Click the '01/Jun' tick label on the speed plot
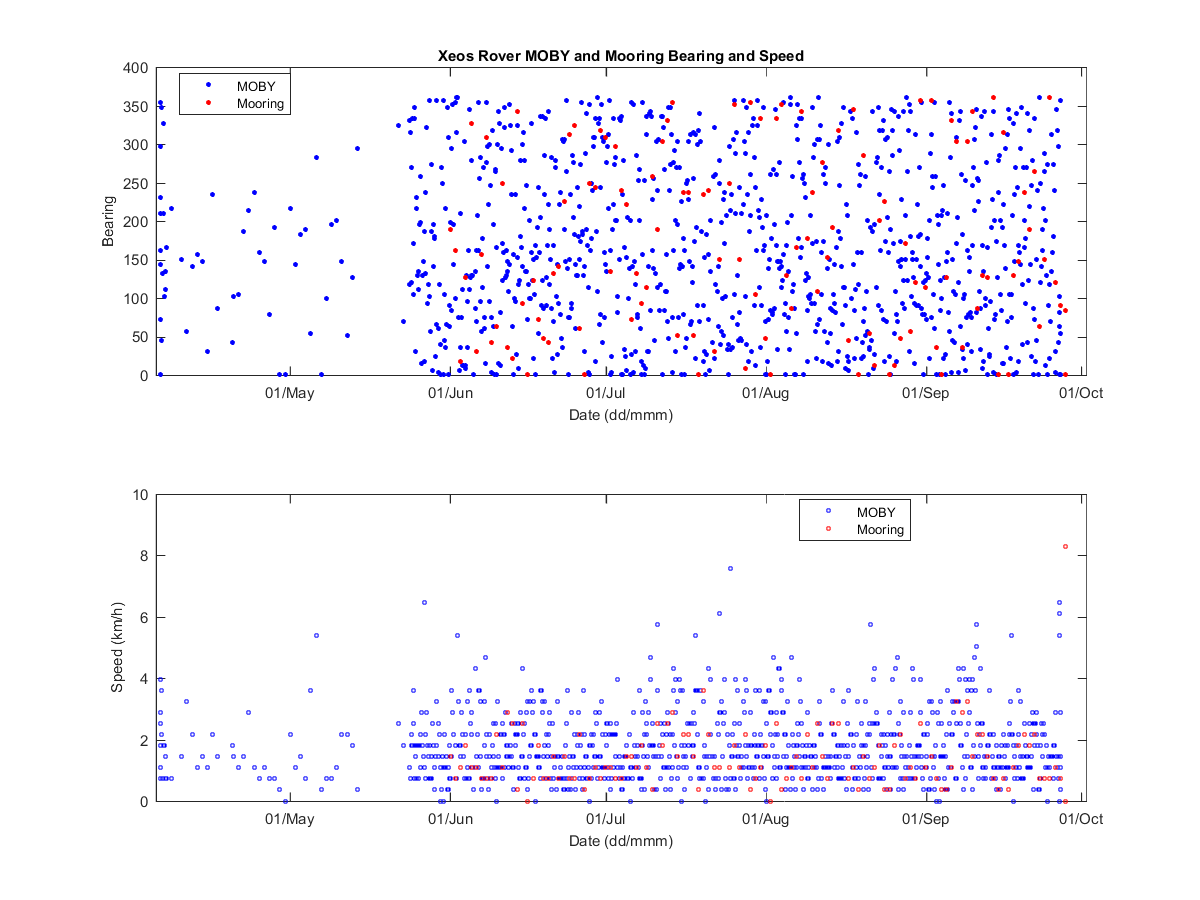 point(450,819)
